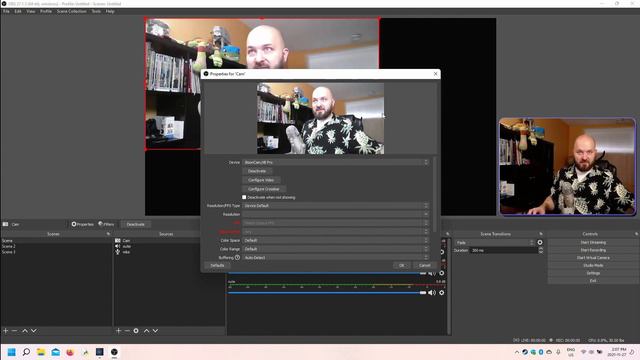Add a new scene with plus icon
Screen dimensions: 640x360
(x=6, y=331)
